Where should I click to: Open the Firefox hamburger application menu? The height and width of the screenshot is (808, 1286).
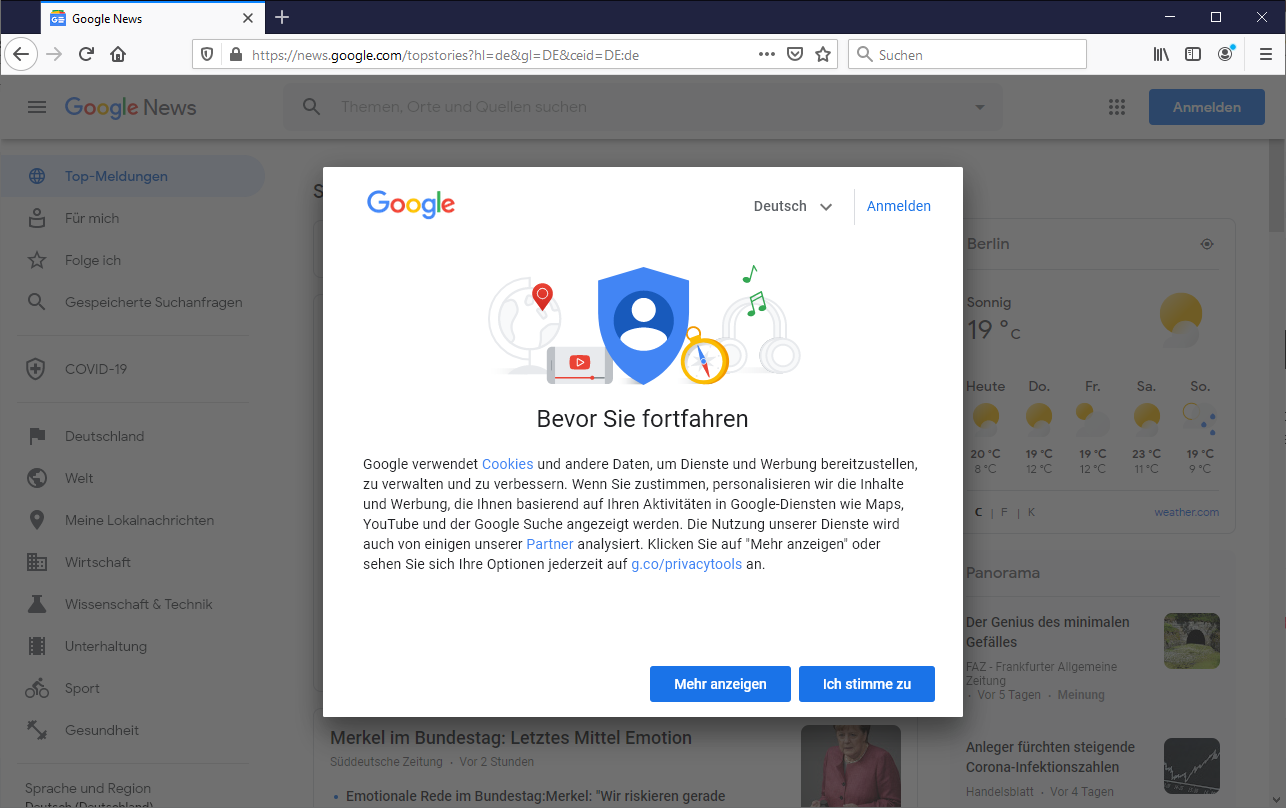tap(1265, 54)
